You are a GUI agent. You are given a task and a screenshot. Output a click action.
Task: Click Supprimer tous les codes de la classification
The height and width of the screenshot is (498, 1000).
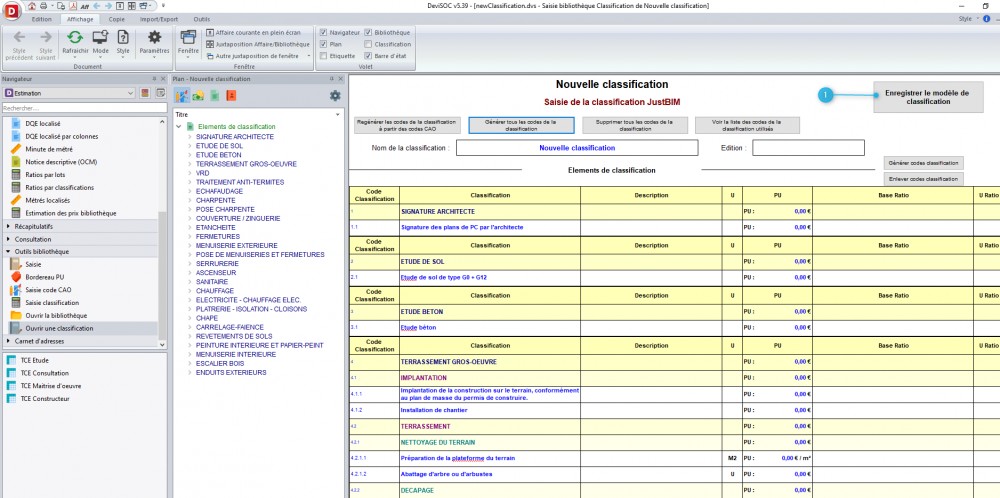(x=635, y=125)
